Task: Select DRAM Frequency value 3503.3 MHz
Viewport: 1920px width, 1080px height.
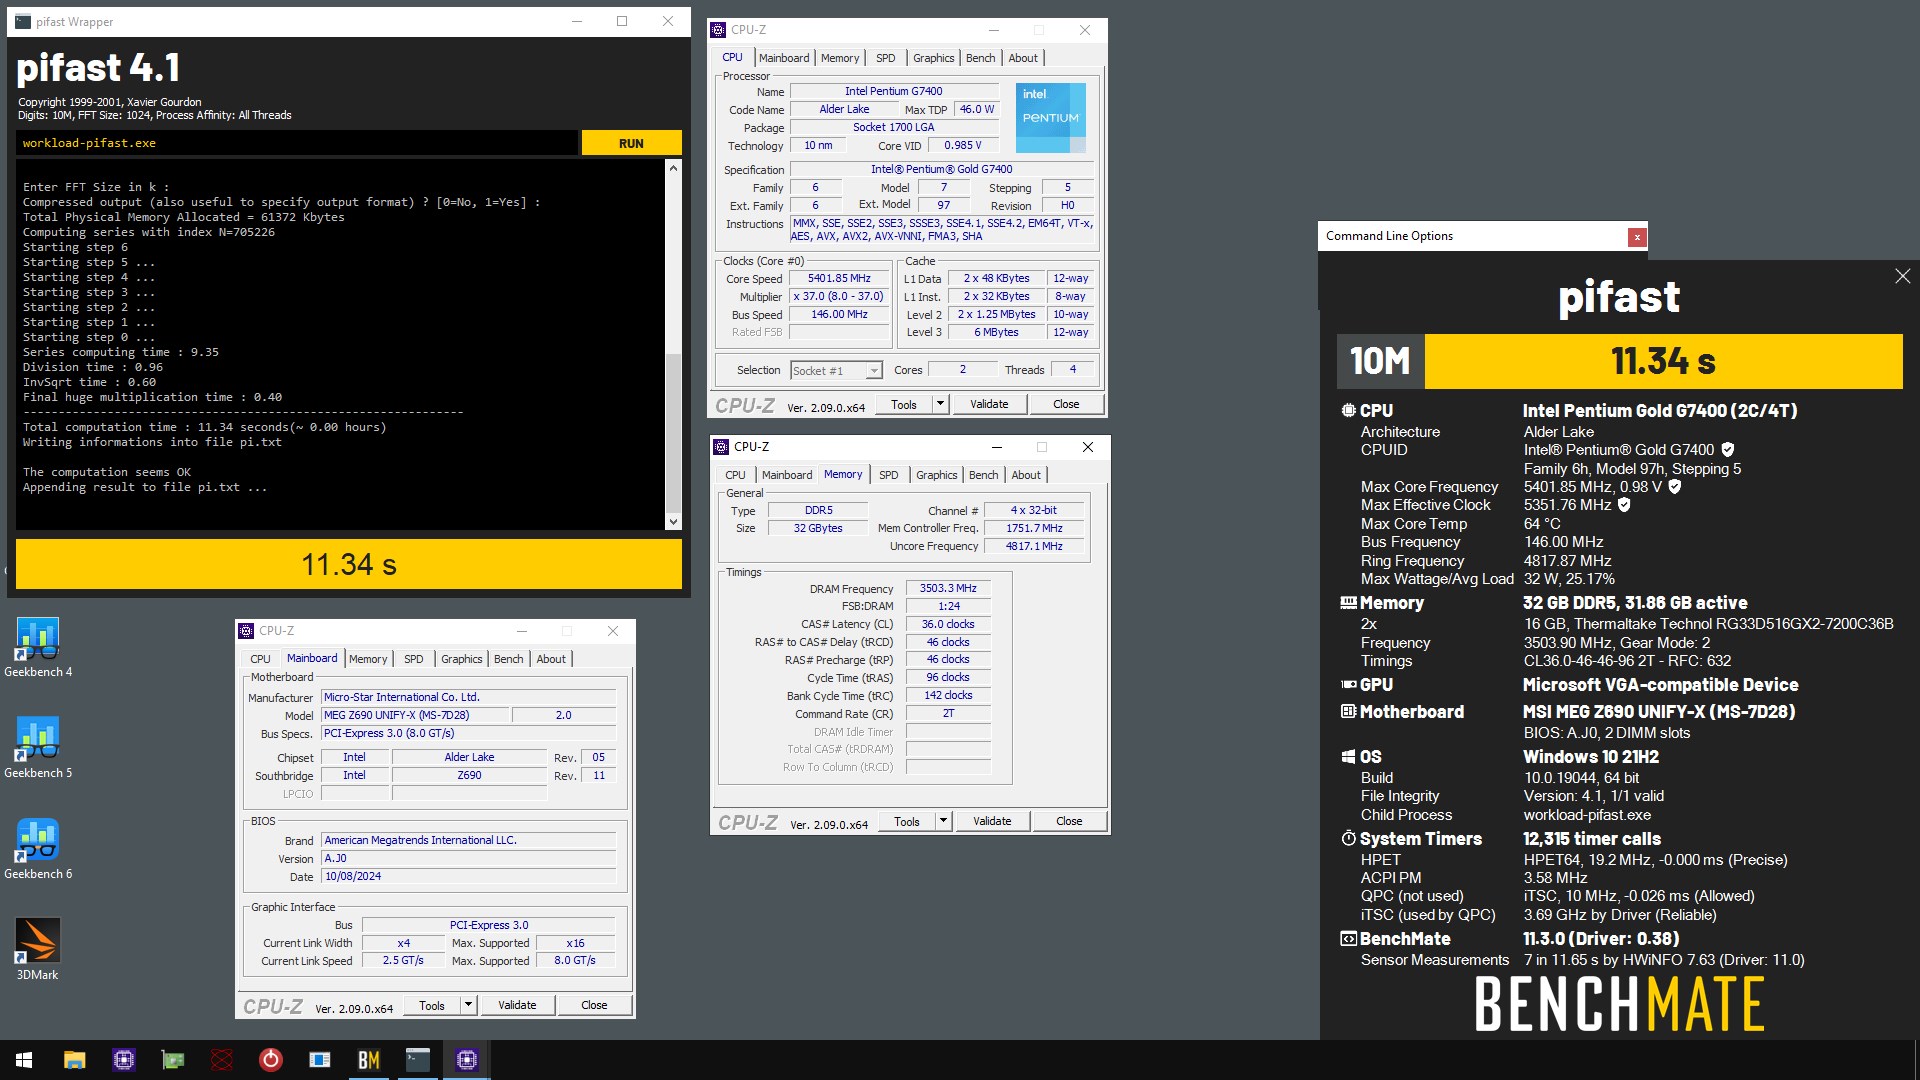Action: coord(948,589)
